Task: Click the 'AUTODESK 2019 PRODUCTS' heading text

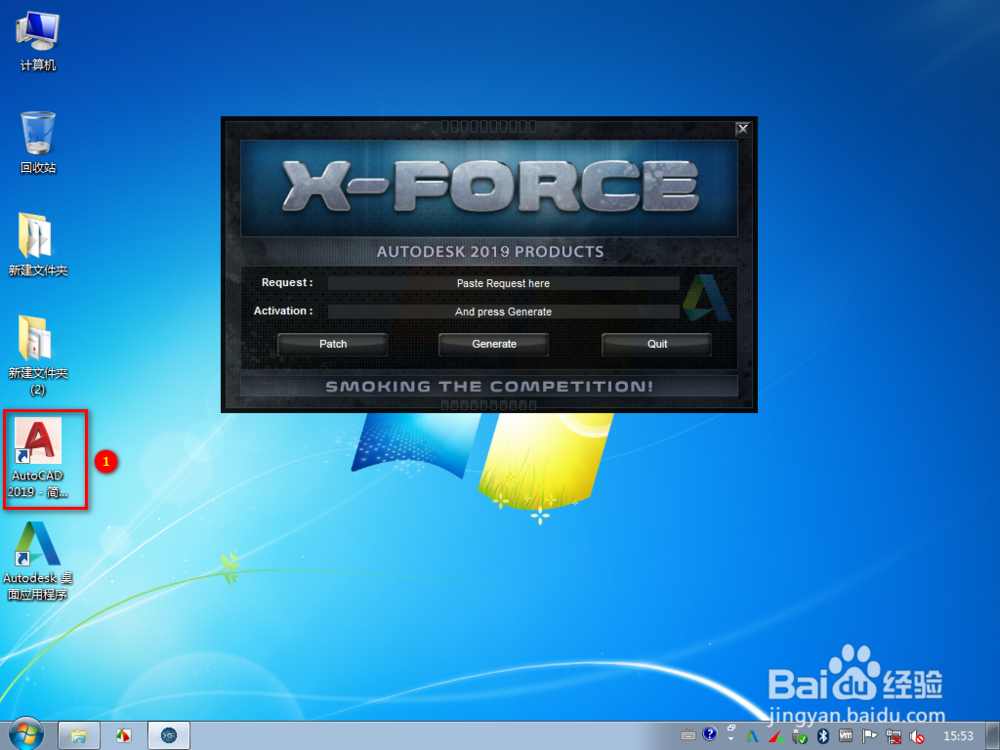Action: 490,251
